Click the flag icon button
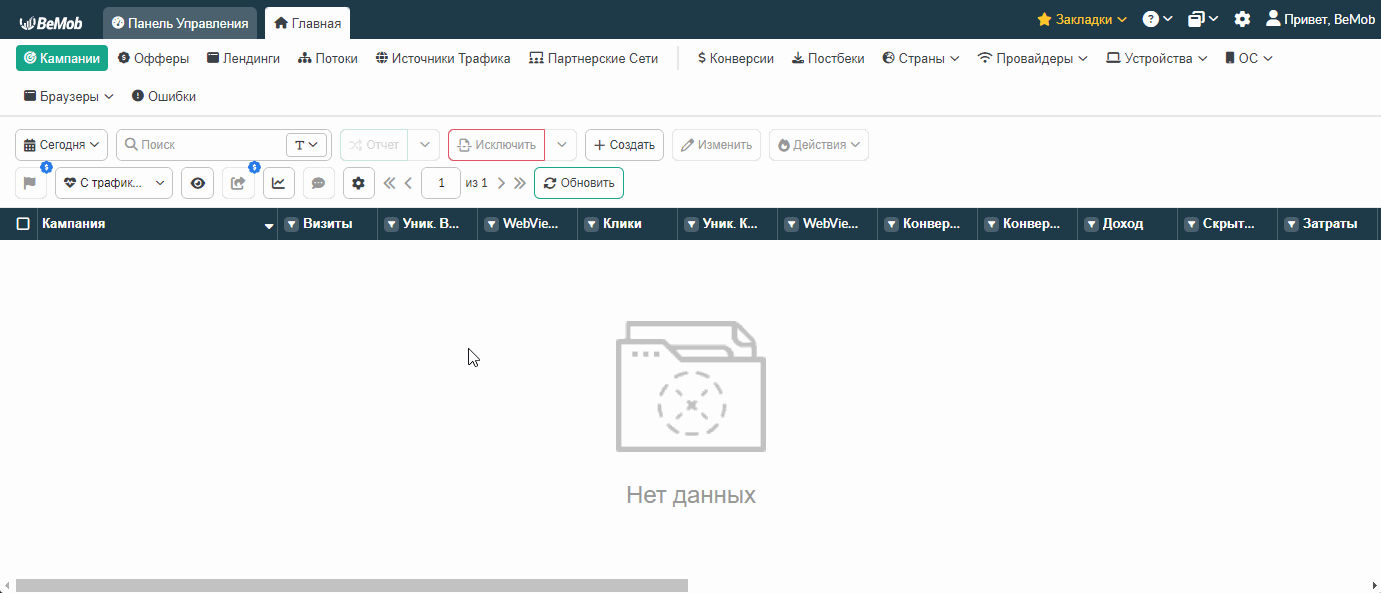 tap(30, 183)
